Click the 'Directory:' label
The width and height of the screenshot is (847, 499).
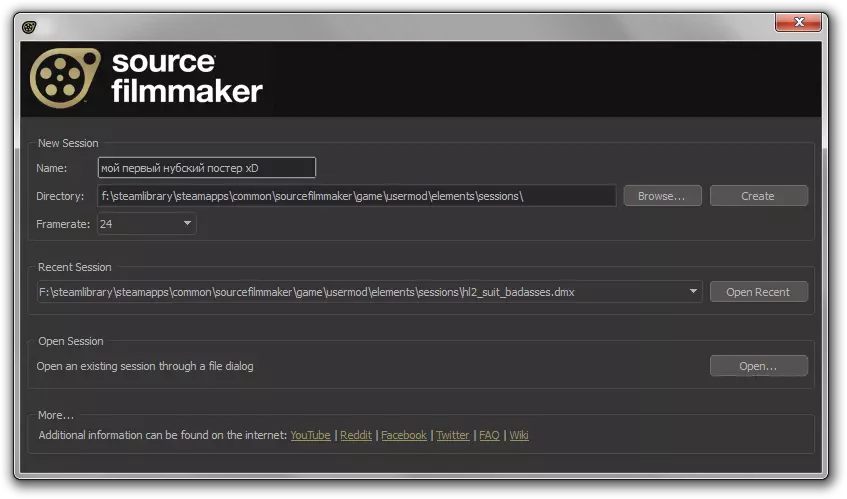coord(60,196)
